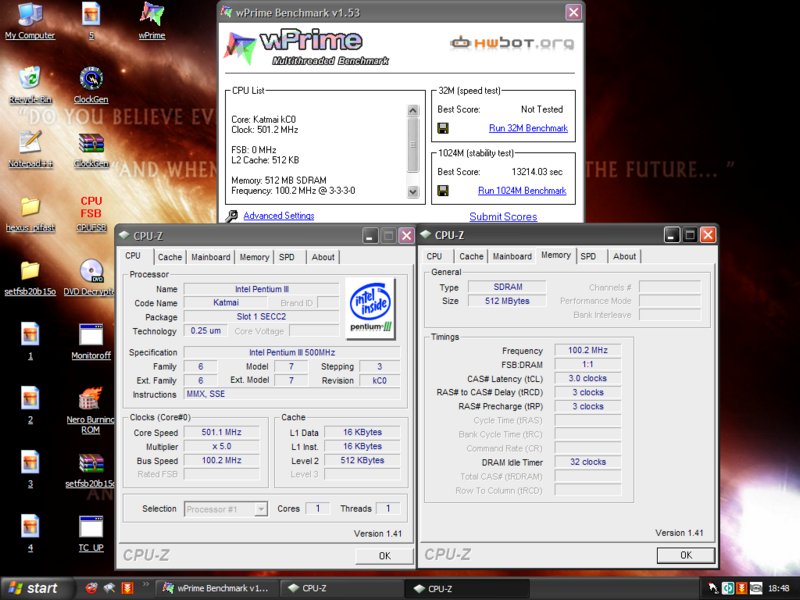Click Specification field Intel Pentium III 500MHz
The height and width of the screenshot is (600, 800).
click(x=292, y=353)
